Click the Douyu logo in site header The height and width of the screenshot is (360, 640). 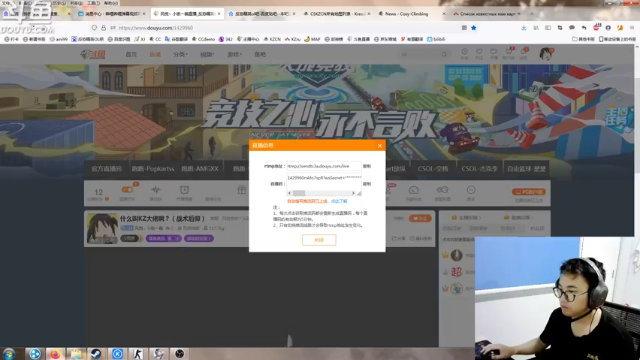93,54
